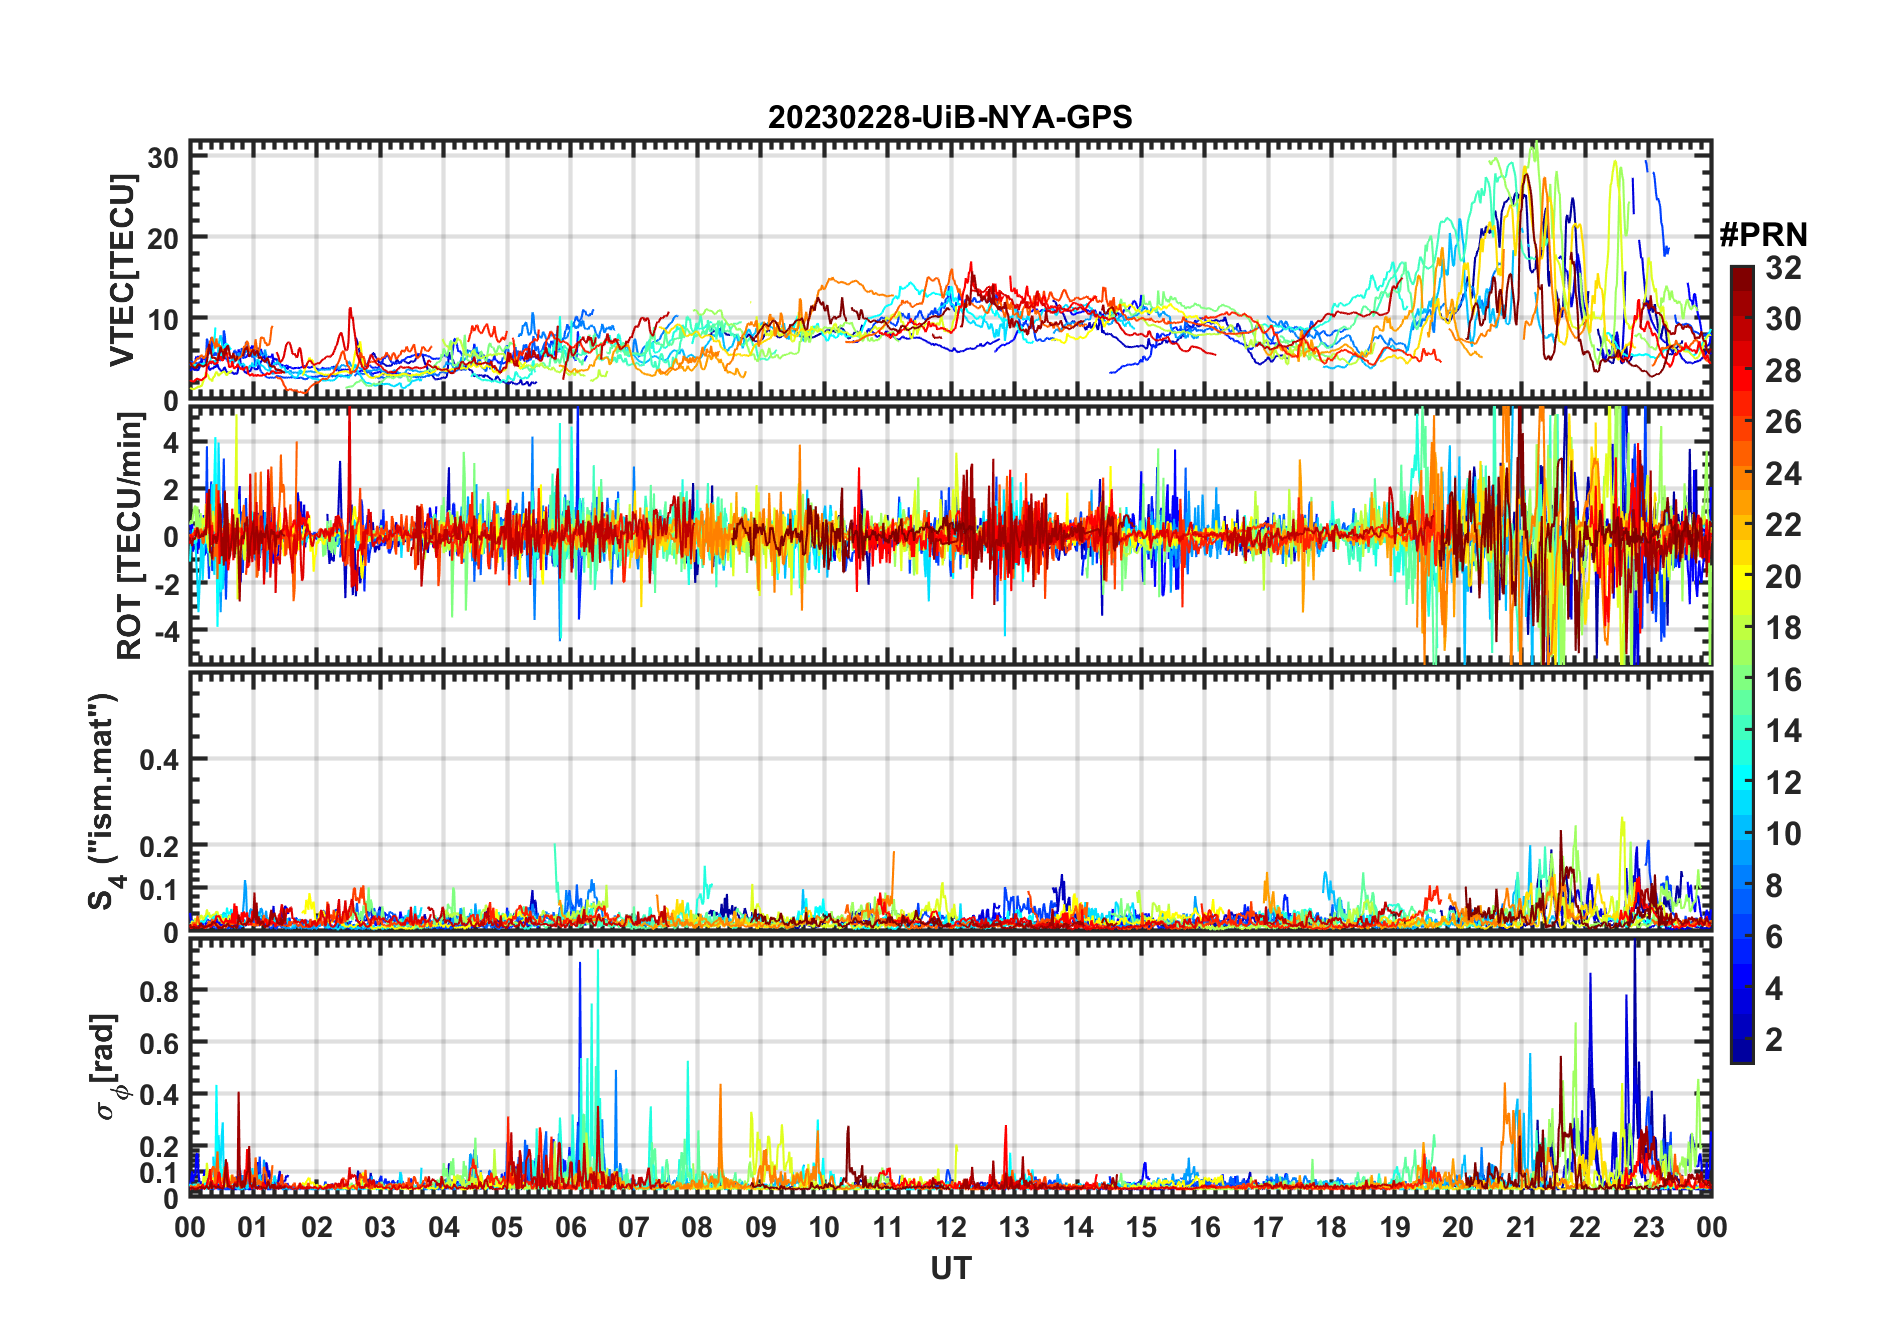Select S4 panel y-axis tick "0.1"
The width and height of the screenshot is (1902, 1330).
point(159,889)
